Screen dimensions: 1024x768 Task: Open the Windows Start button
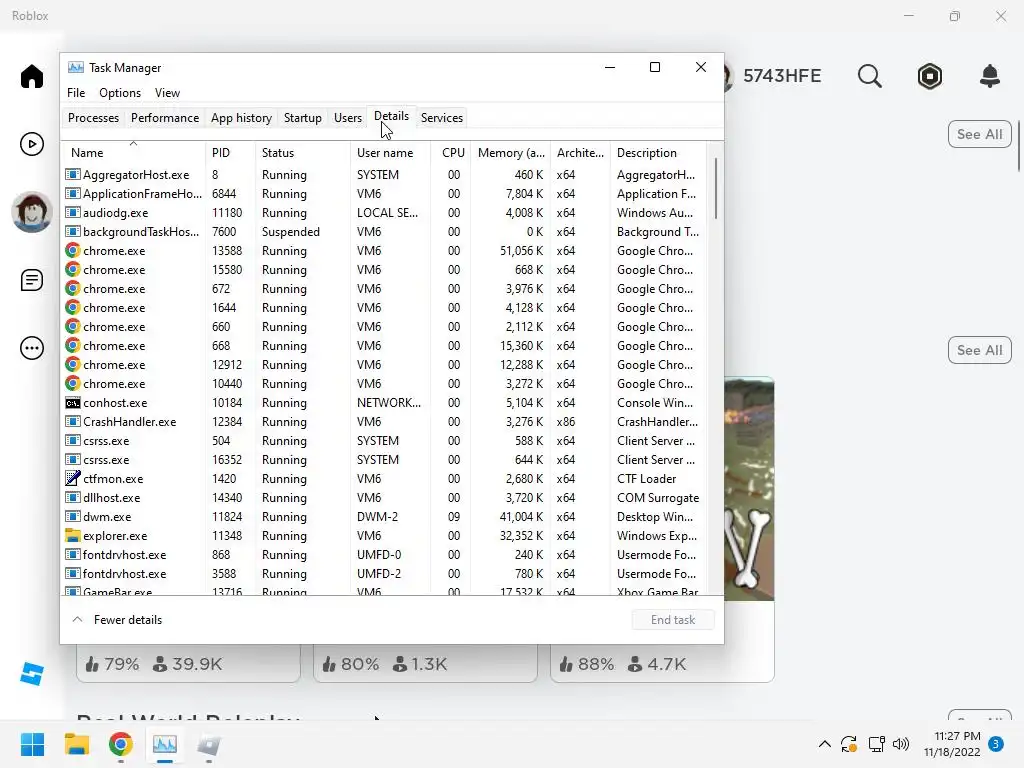tap(32, 744)
